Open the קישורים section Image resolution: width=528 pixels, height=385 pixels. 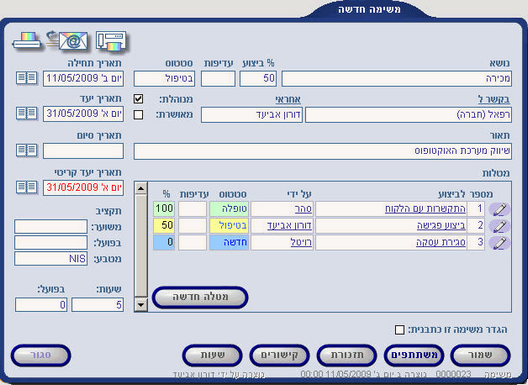tap(279, 355)
